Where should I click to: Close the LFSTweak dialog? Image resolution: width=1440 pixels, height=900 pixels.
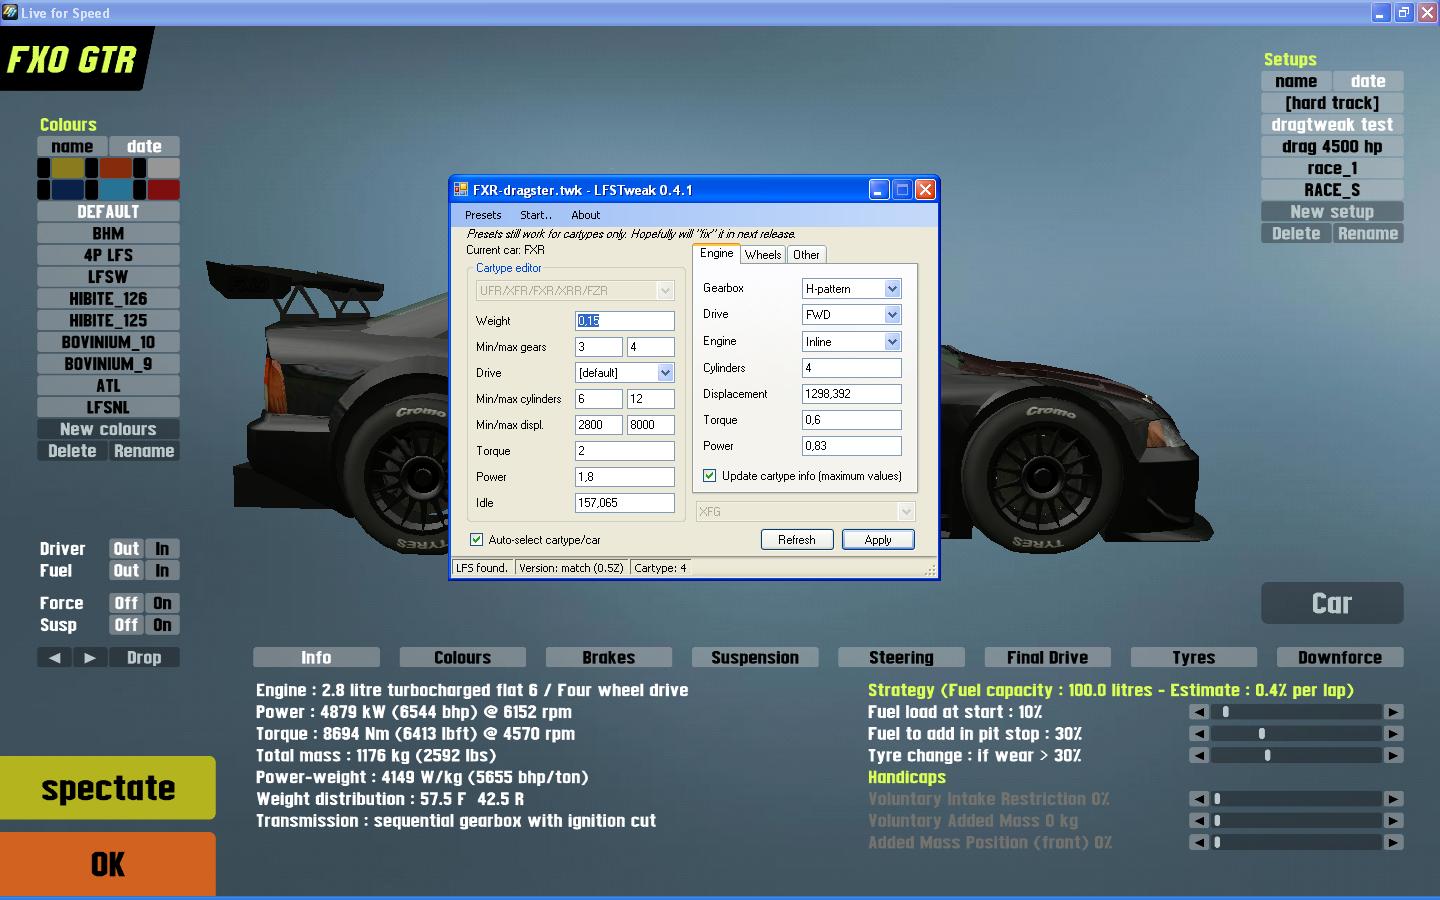[926, 189]
